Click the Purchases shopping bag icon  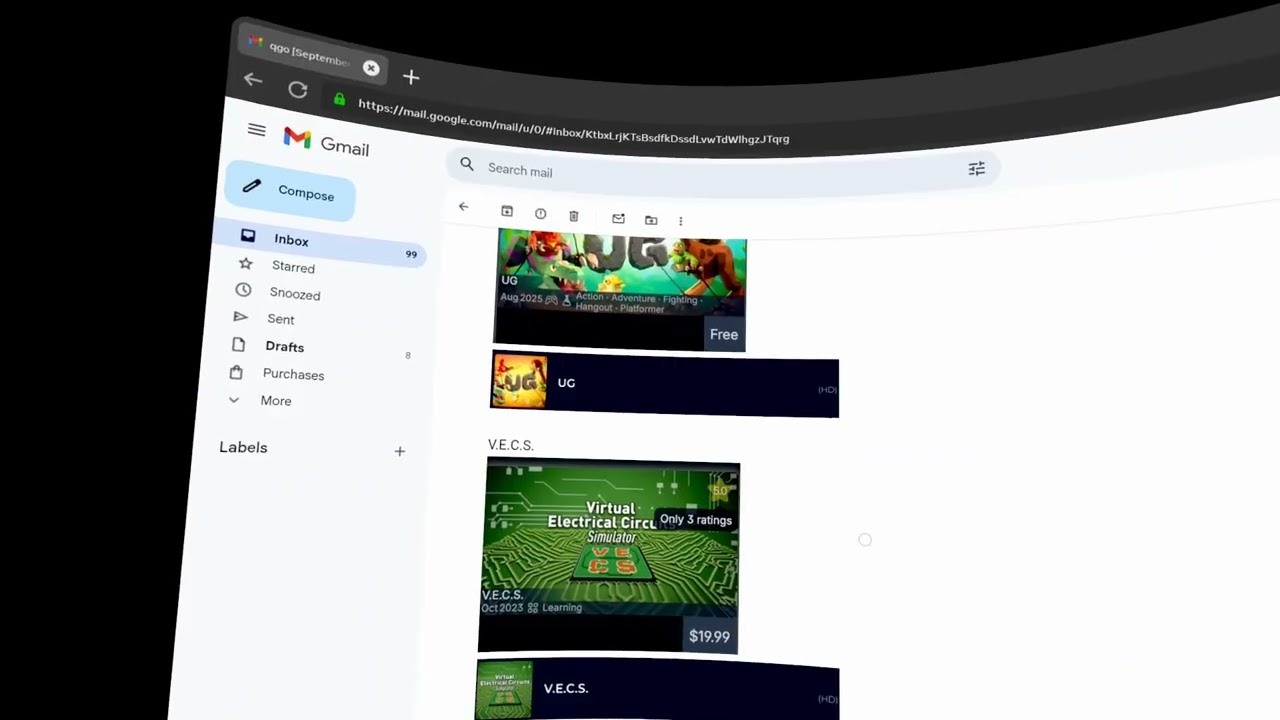coord(236,372)
